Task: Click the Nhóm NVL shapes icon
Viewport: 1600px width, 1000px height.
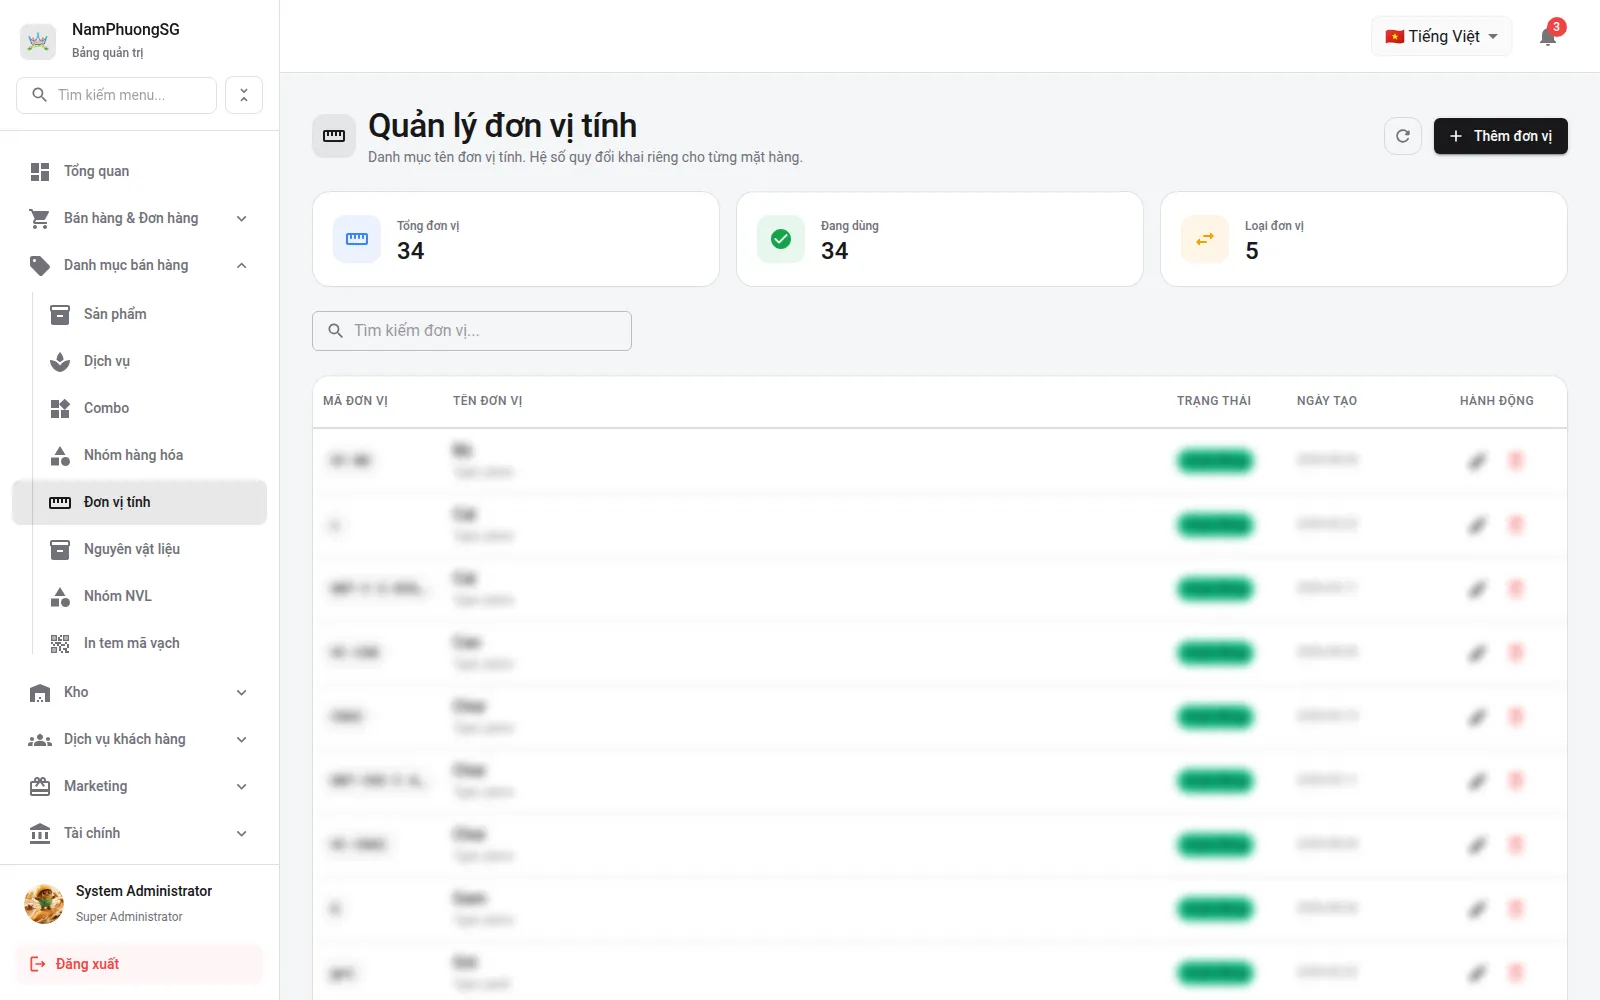Action: coord(60,596)
